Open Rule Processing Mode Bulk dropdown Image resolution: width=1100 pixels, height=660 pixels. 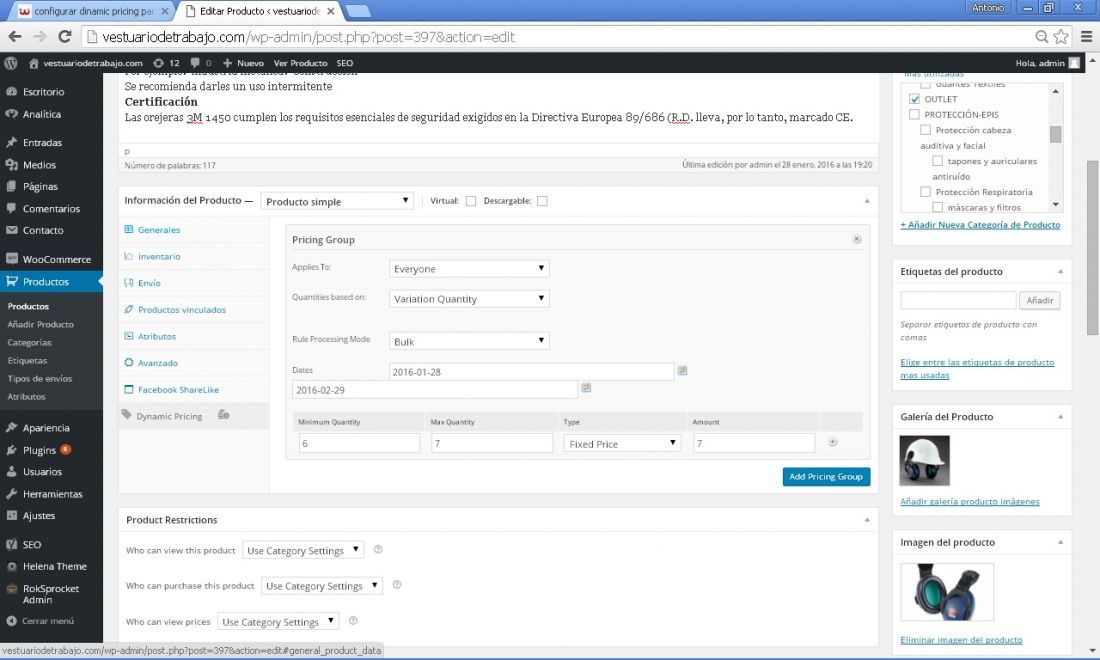[x=469, y=342]
